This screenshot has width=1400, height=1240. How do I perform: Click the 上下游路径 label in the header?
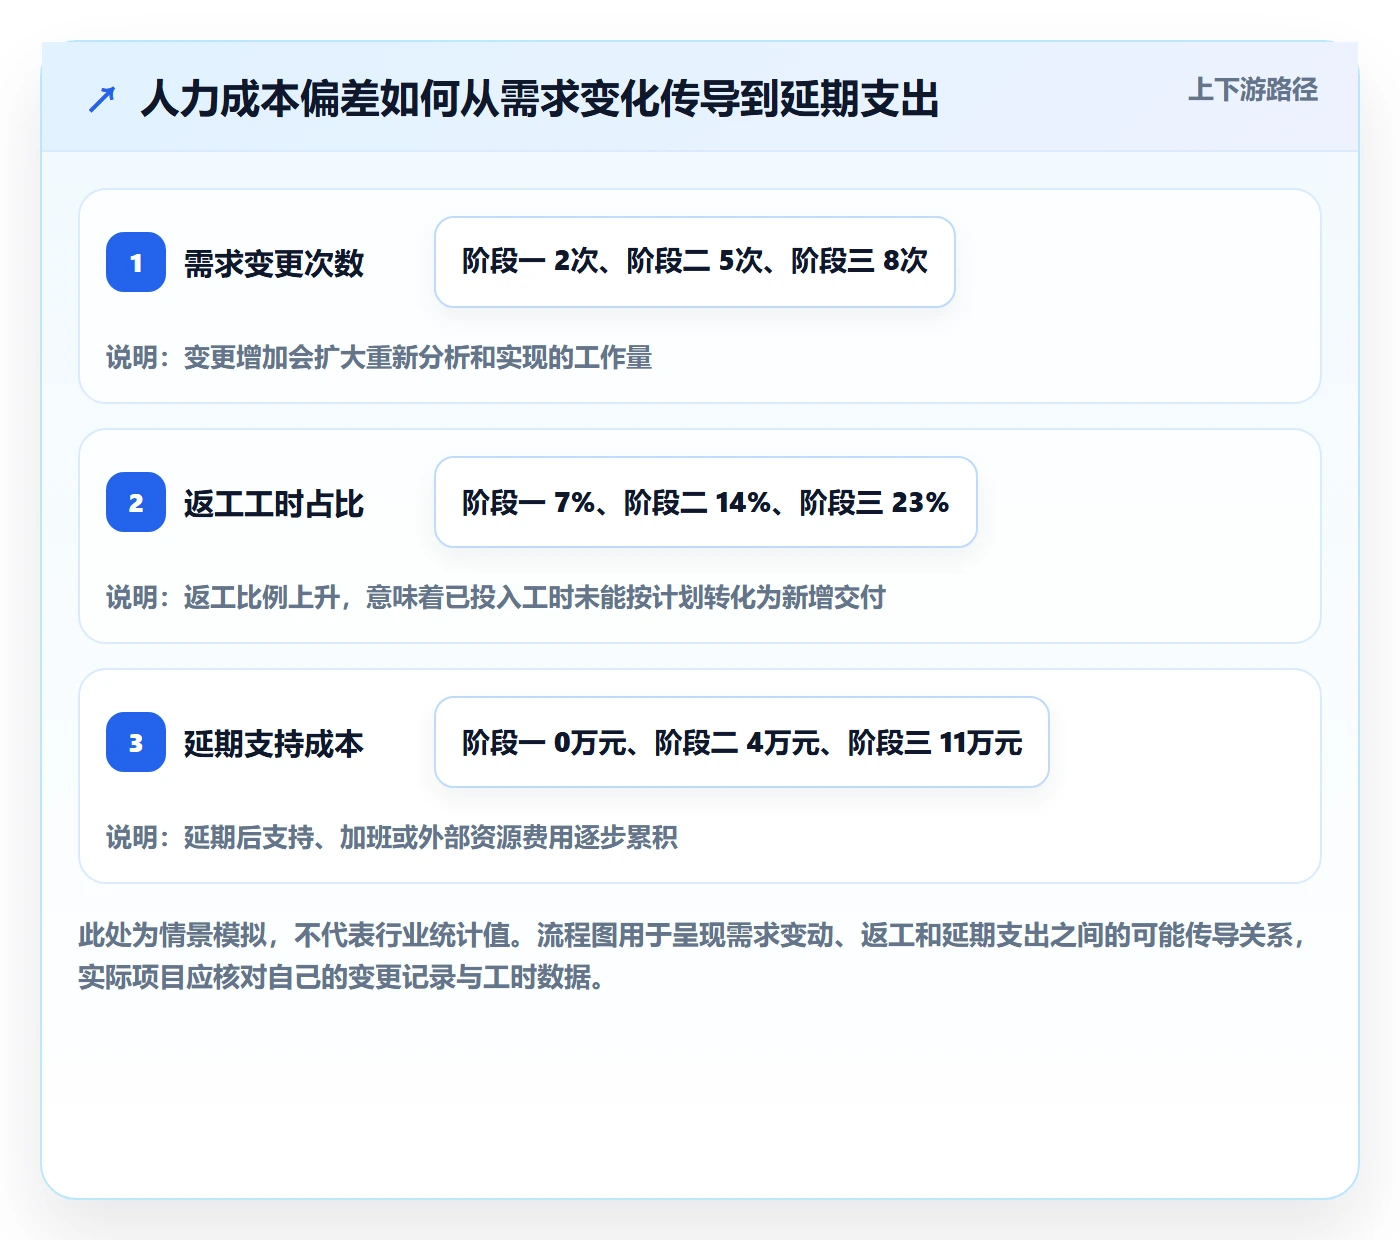pyautogui.click(x=1252, y=90)
